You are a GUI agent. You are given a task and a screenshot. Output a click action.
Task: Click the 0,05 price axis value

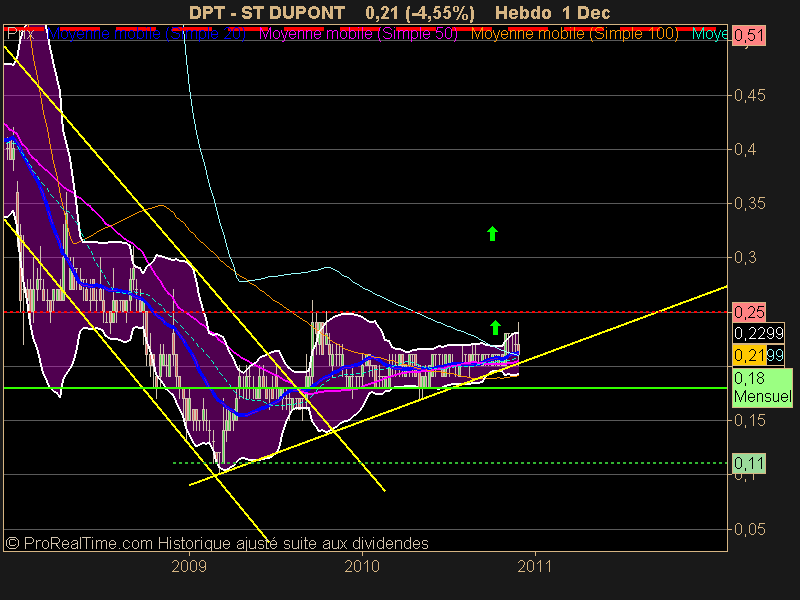749,529
